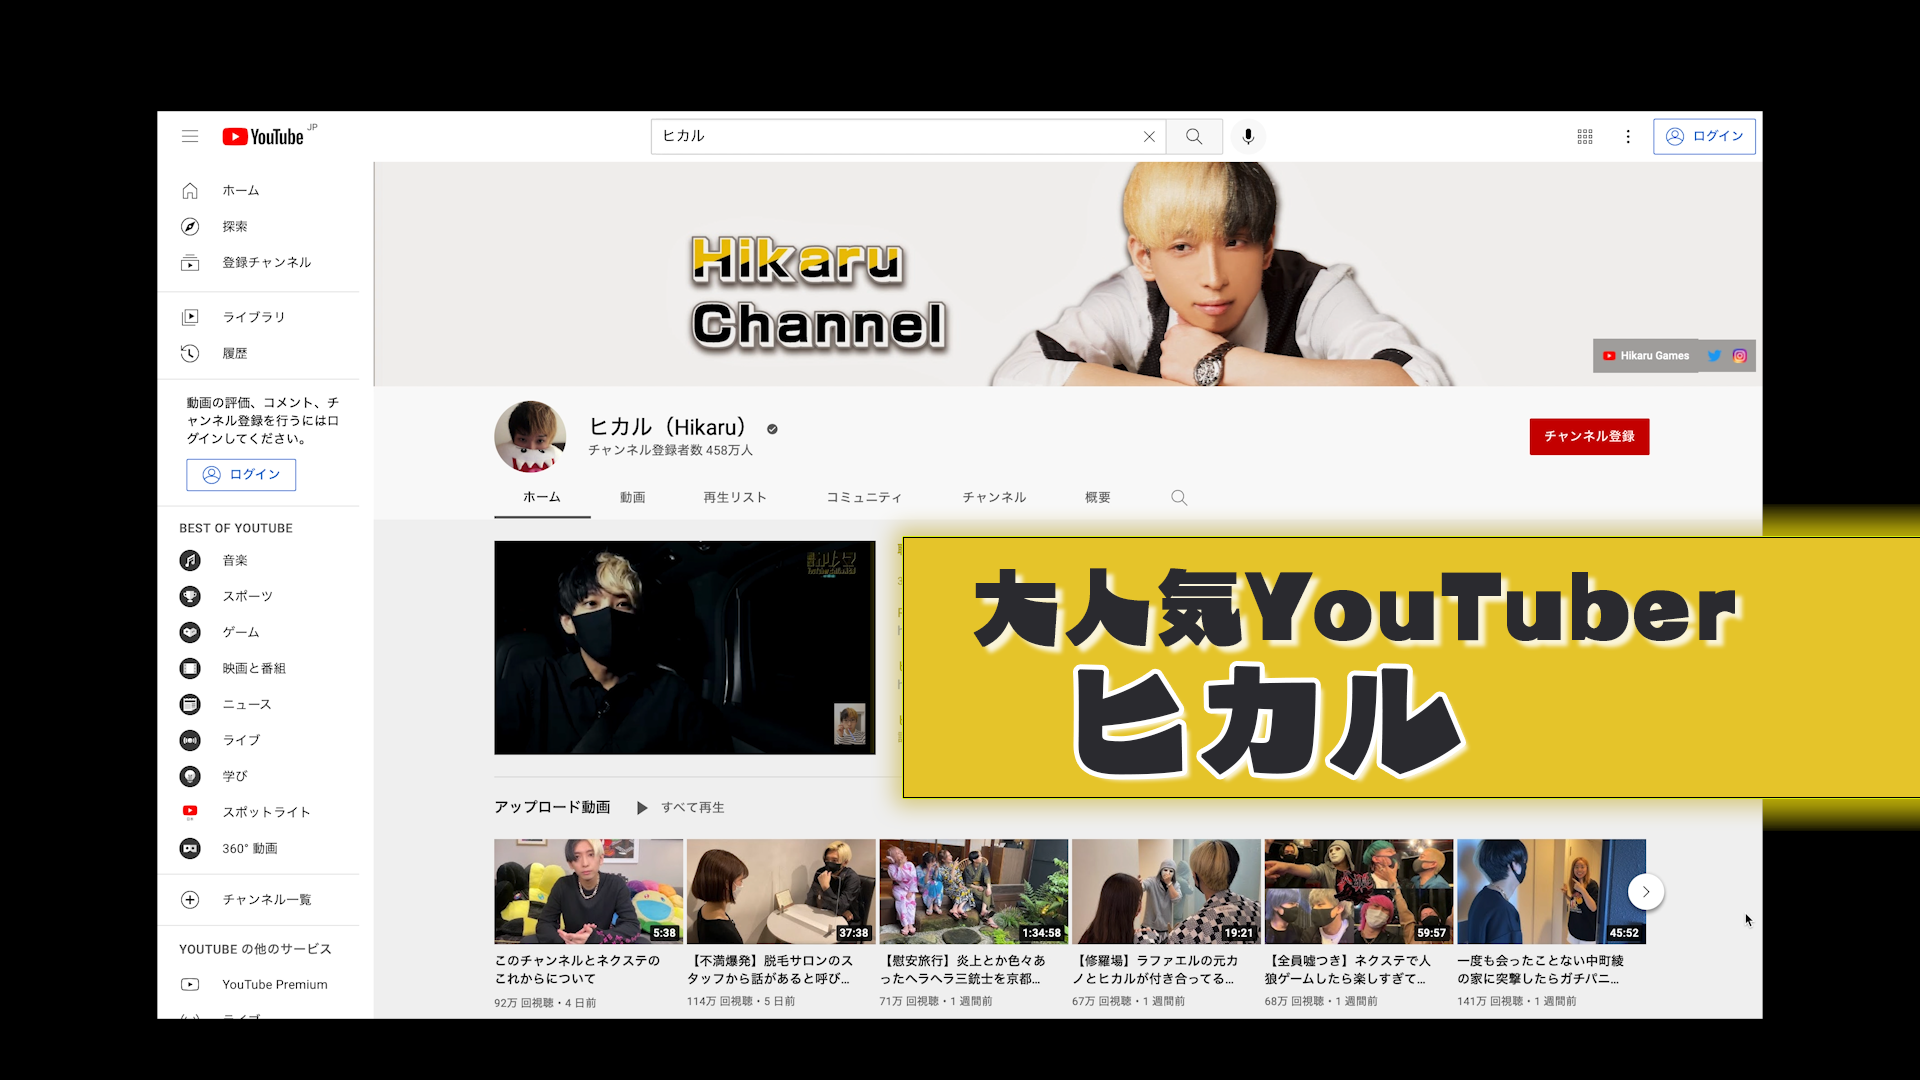Click title このチャンネルとネクステのこれからについて

pyautogui.click(x=578, y=970)
